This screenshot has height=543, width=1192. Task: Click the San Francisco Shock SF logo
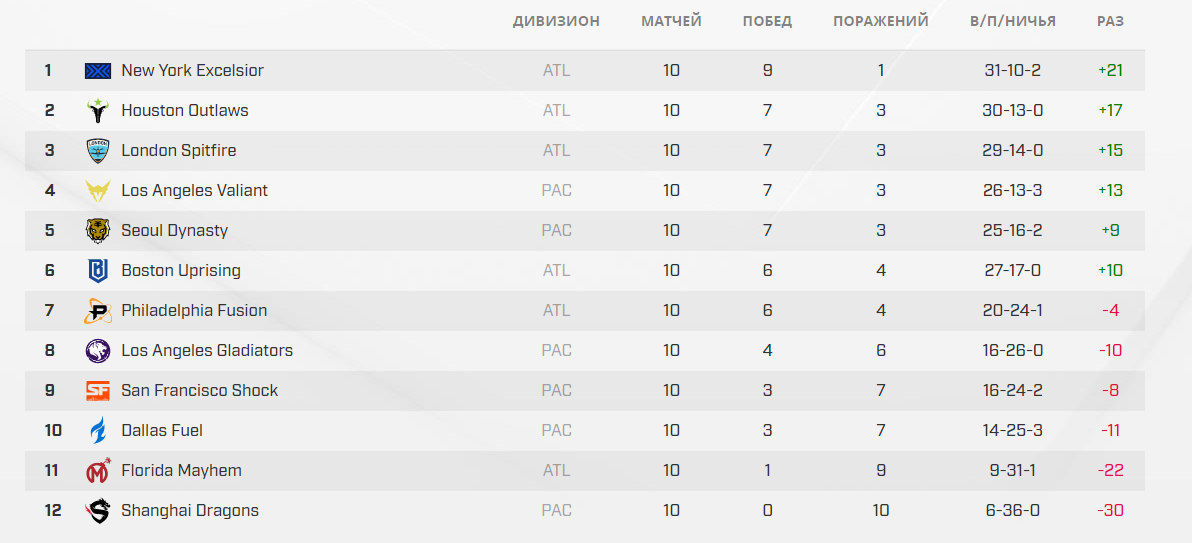coord(98,390)
